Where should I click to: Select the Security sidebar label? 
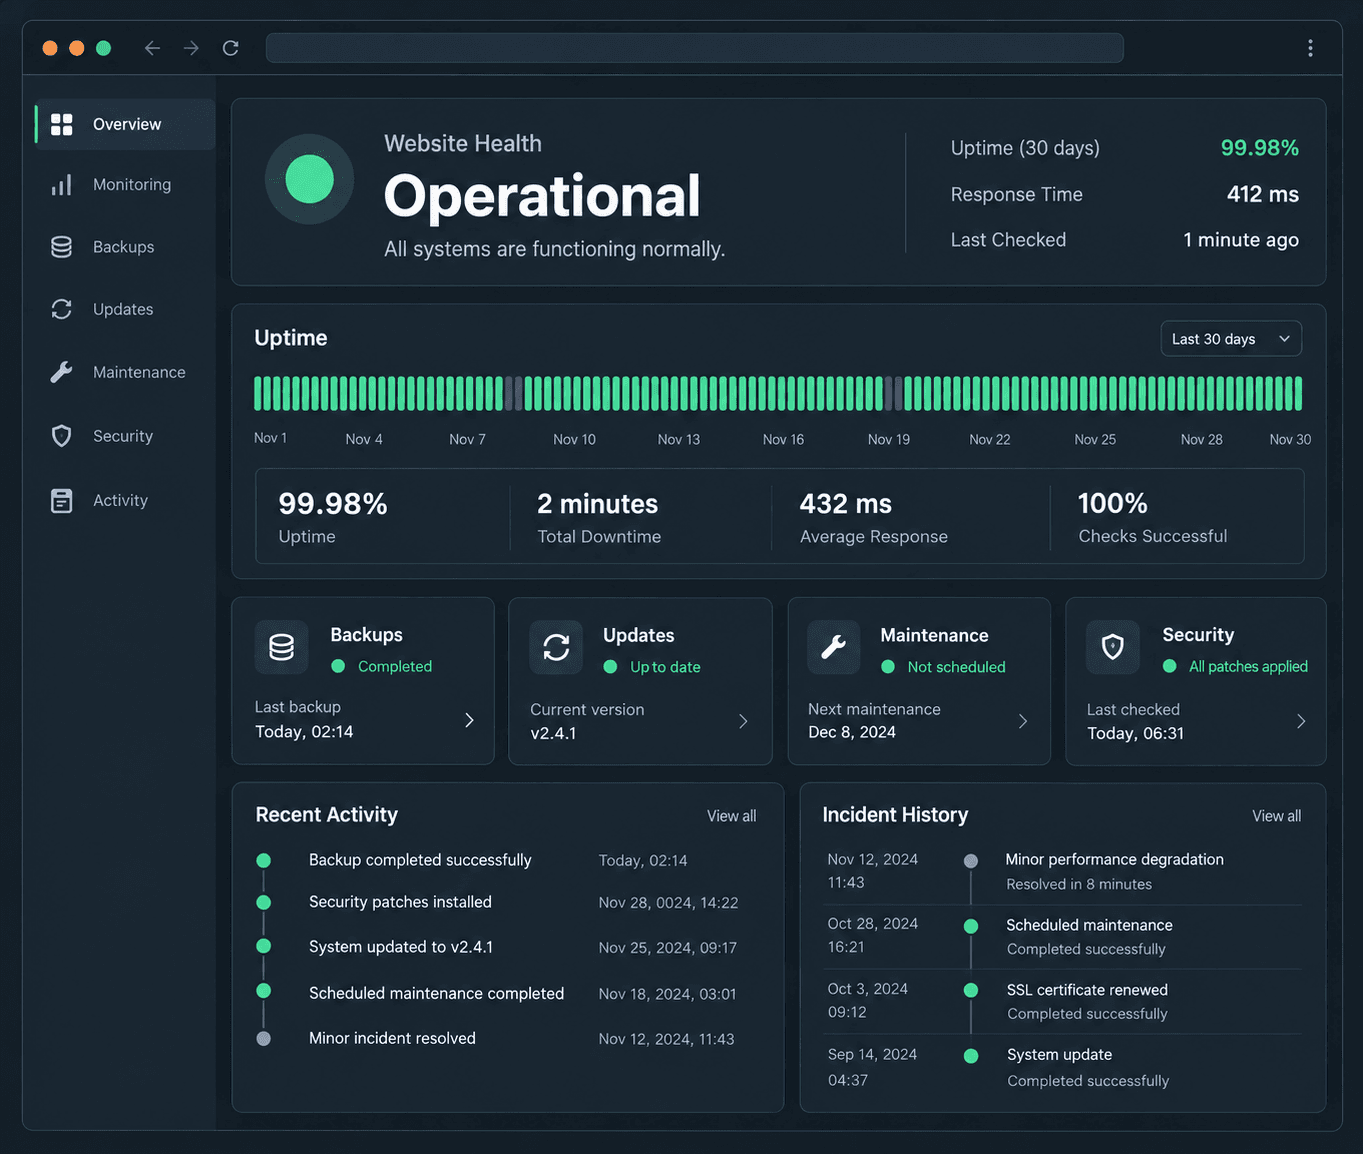[123, 436]
